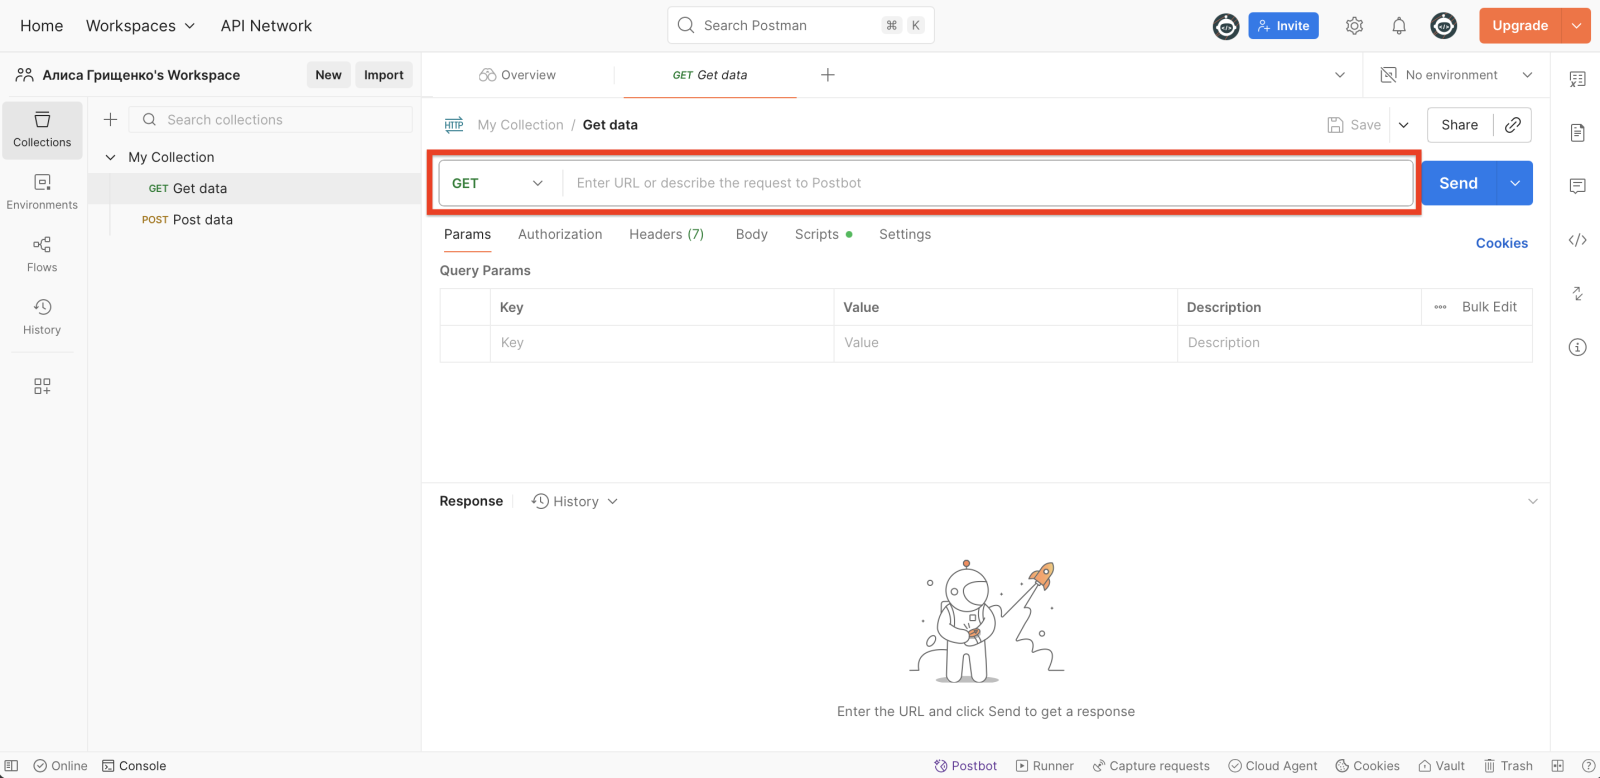
Task: Open the comments icon in right sidebar
Action: tap(1577, 186)
